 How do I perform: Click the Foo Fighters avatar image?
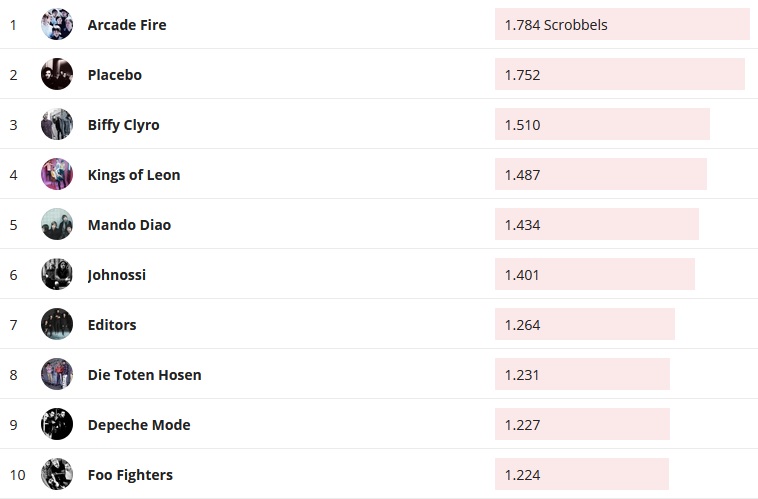(x=57, y=474)
